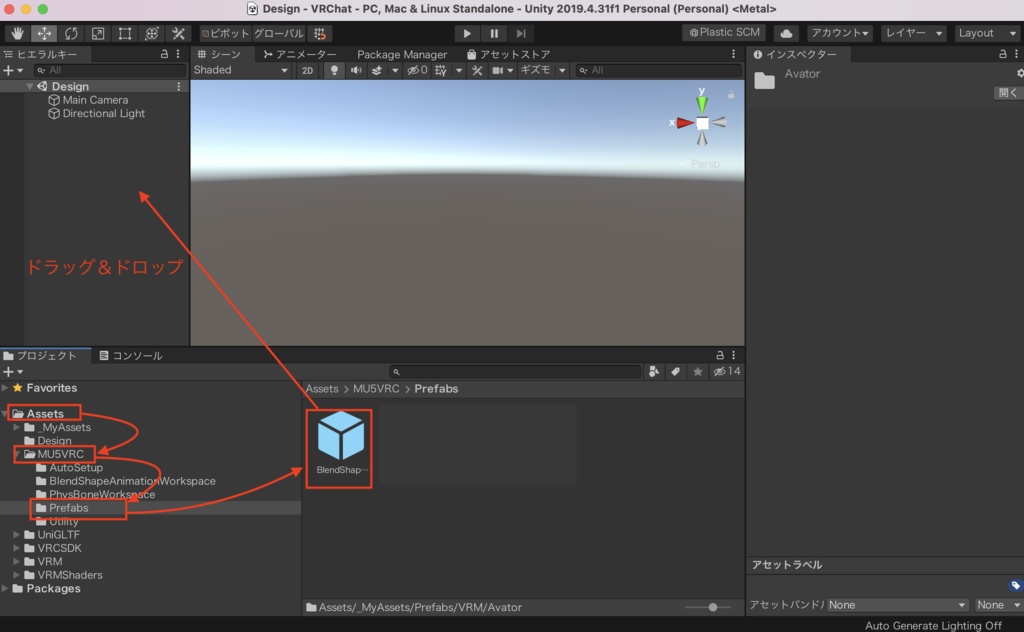Open the asset bundle None dropdown
Image resolution: width=1024 pixels, height=632 pixels.
897,605
